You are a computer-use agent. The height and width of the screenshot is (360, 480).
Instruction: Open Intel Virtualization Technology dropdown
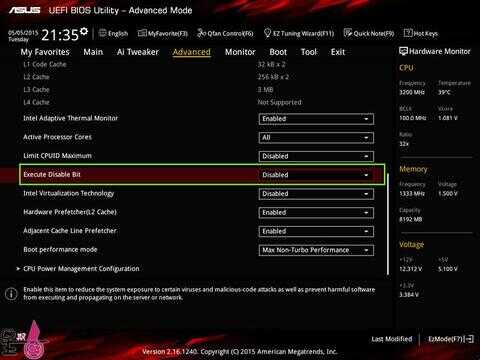tap(316, 194)
